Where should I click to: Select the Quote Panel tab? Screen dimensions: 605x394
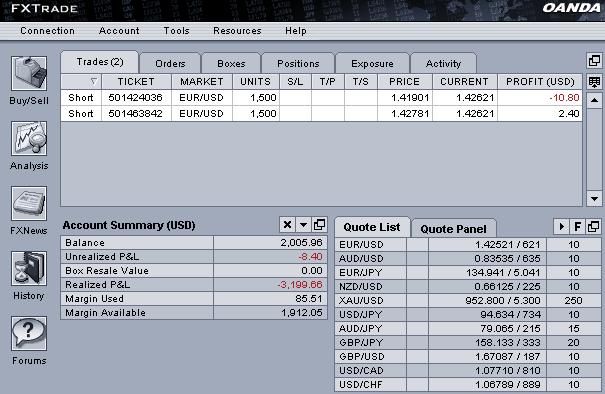click(453, 229)
